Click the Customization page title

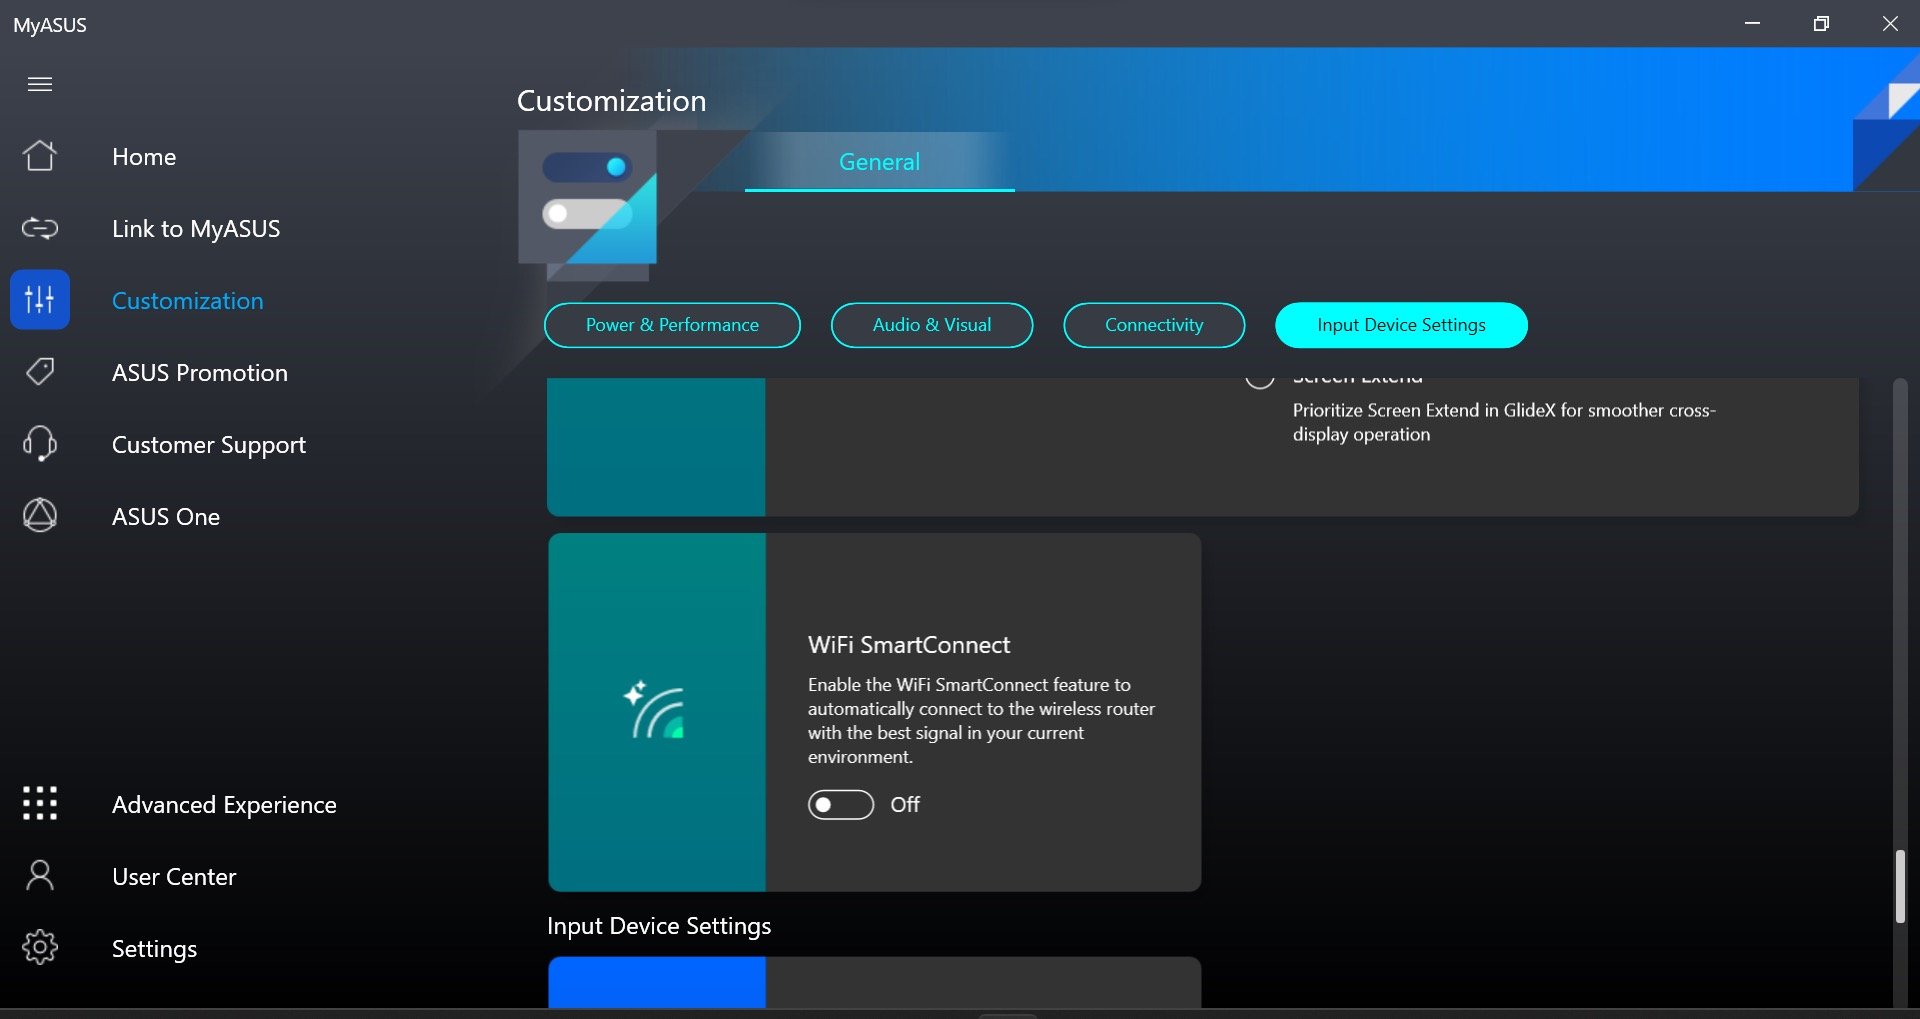(611, 101)
